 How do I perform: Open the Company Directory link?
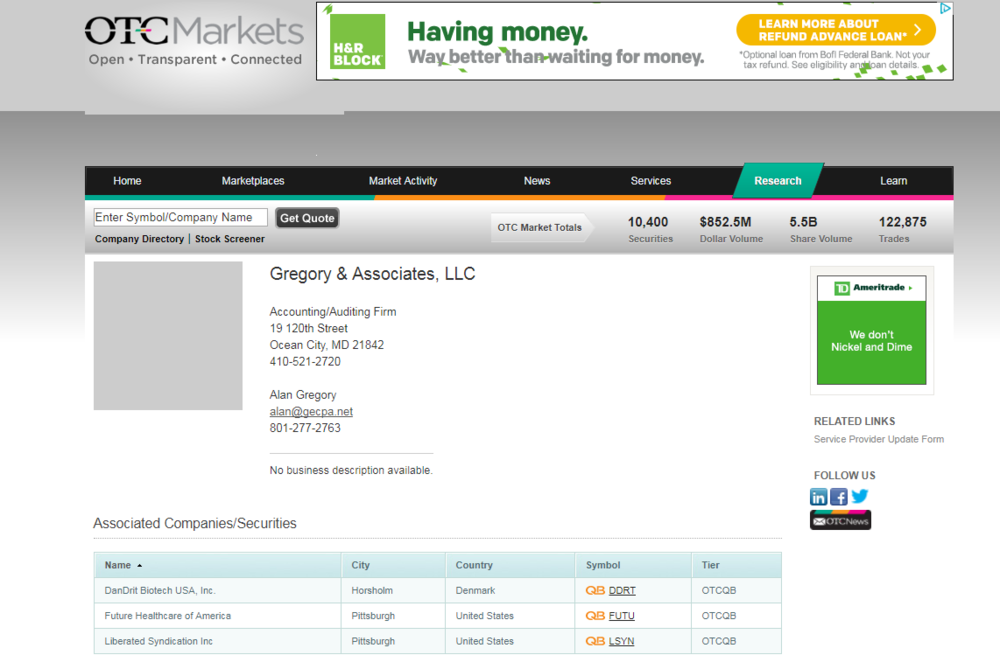tap(139, 239)
